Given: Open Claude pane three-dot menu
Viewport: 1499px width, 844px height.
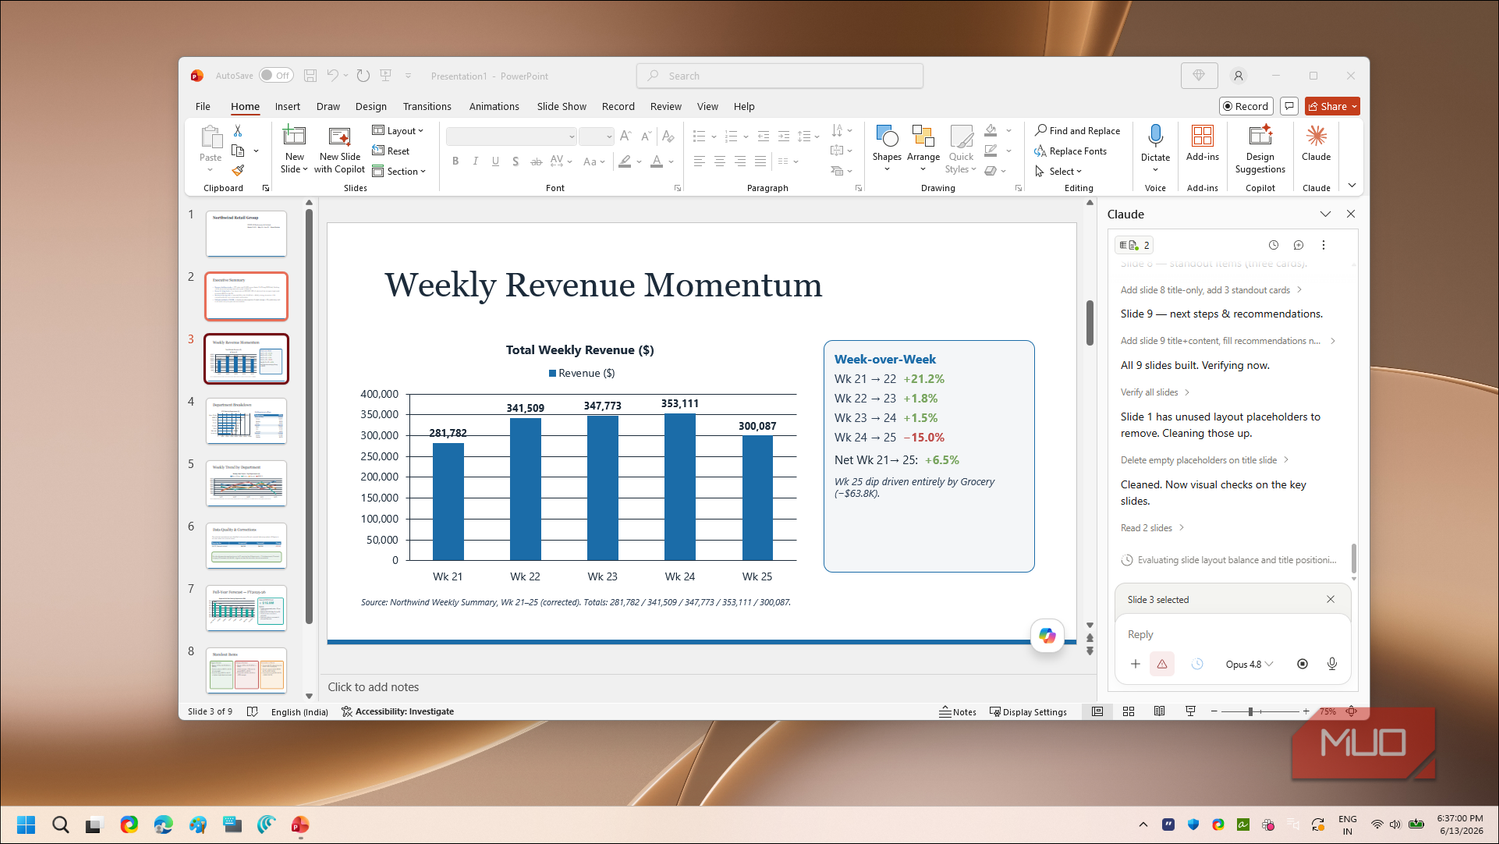Looking at the screenshot, I should coord(1323,245).
